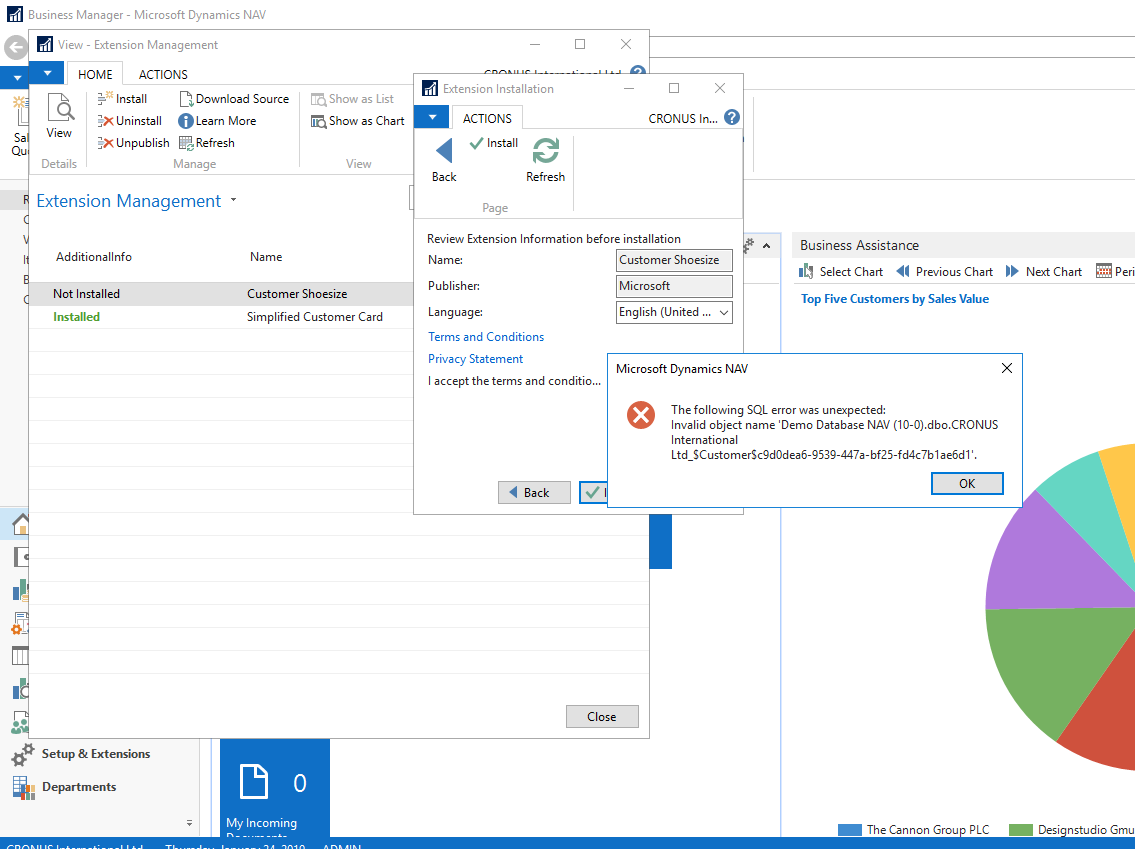Image resolution: width=1135 pixels, height=849 pixels.
Task: Switch to the HOME tab in Extension Management
Action: click(95, 75)
